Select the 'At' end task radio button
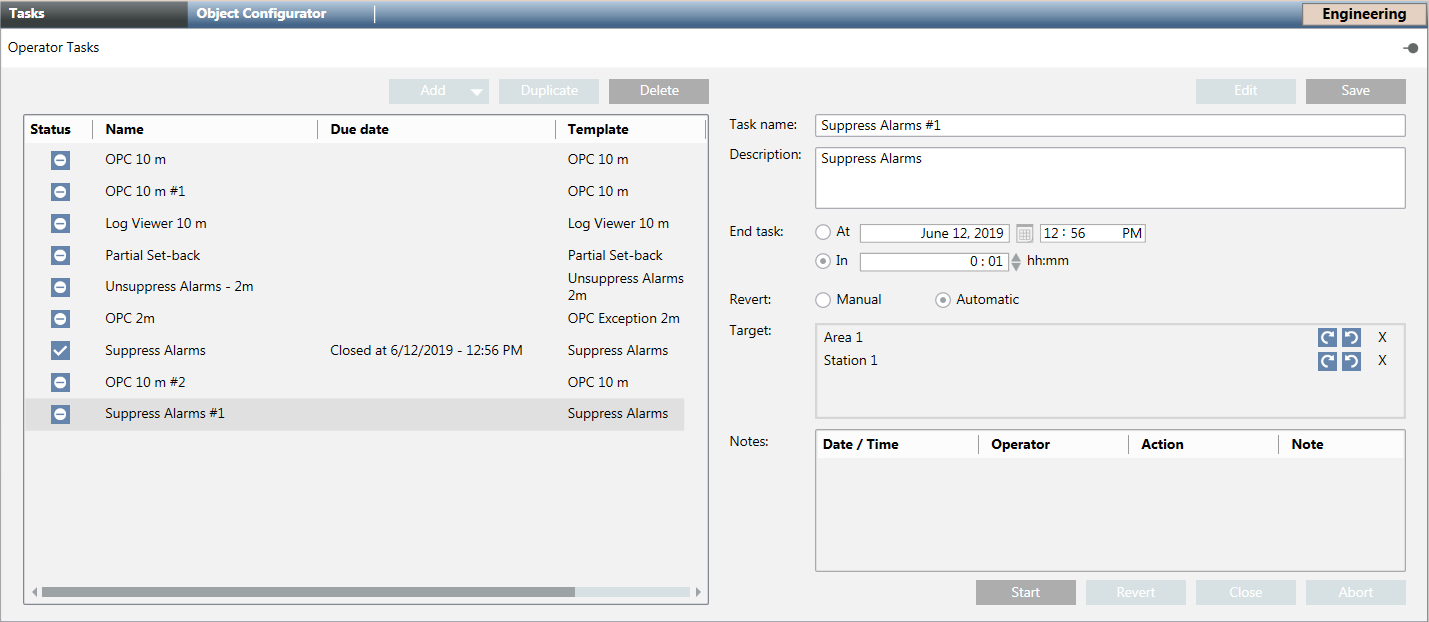Viewport: 1429px width, 622px height. pyautogui.click(x=823, y=232)
